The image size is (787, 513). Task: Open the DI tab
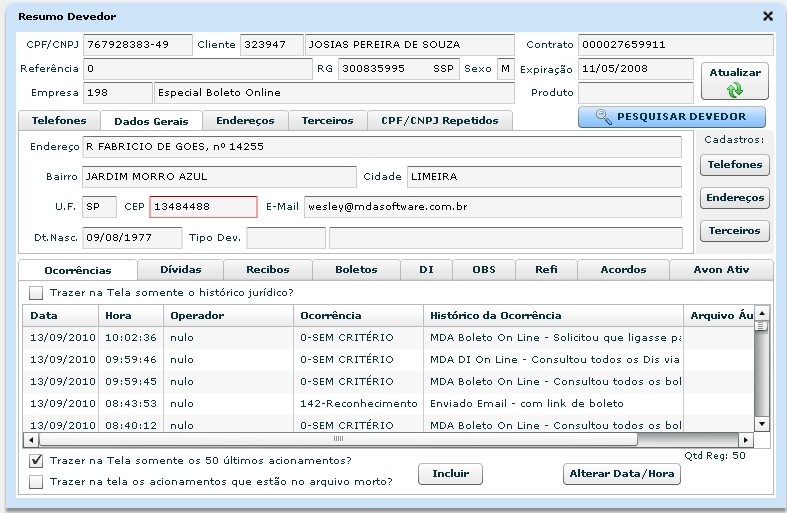(x=426, y=270)
